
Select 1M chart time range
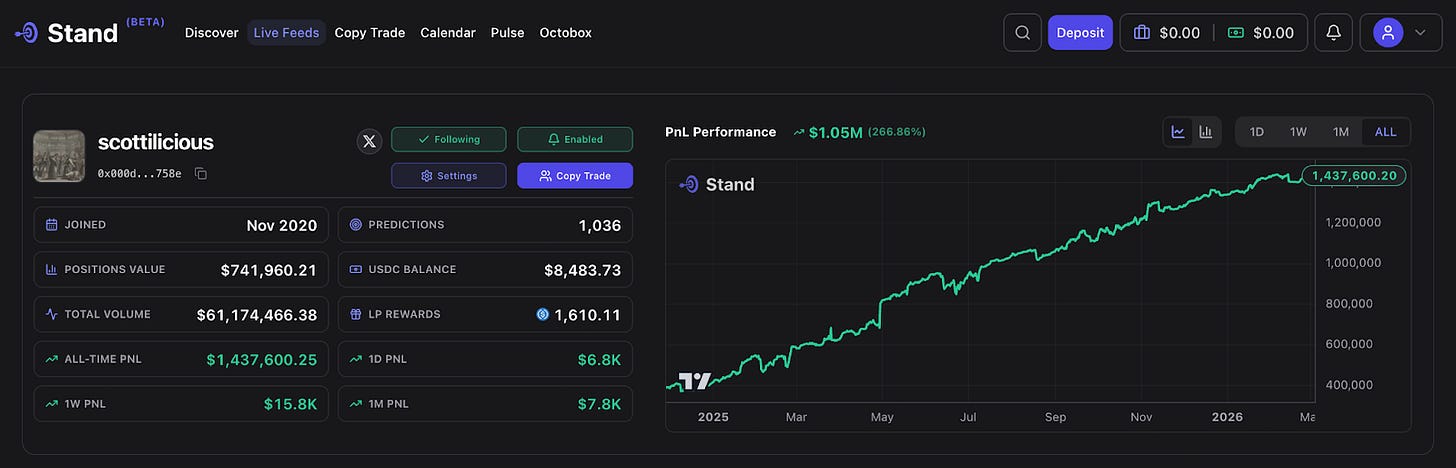(1341, 132)
